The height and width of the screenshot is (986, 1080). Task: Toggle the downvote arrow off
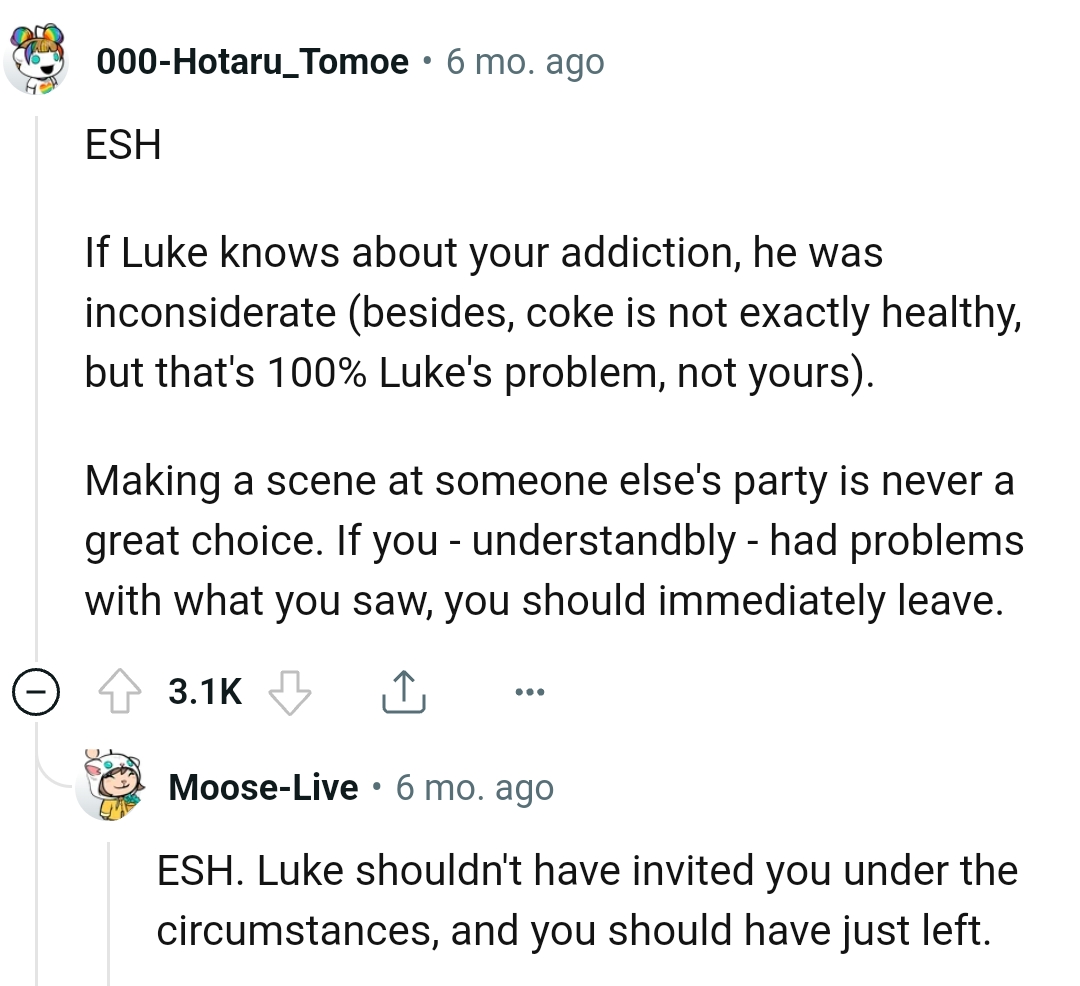coord(290,692)
